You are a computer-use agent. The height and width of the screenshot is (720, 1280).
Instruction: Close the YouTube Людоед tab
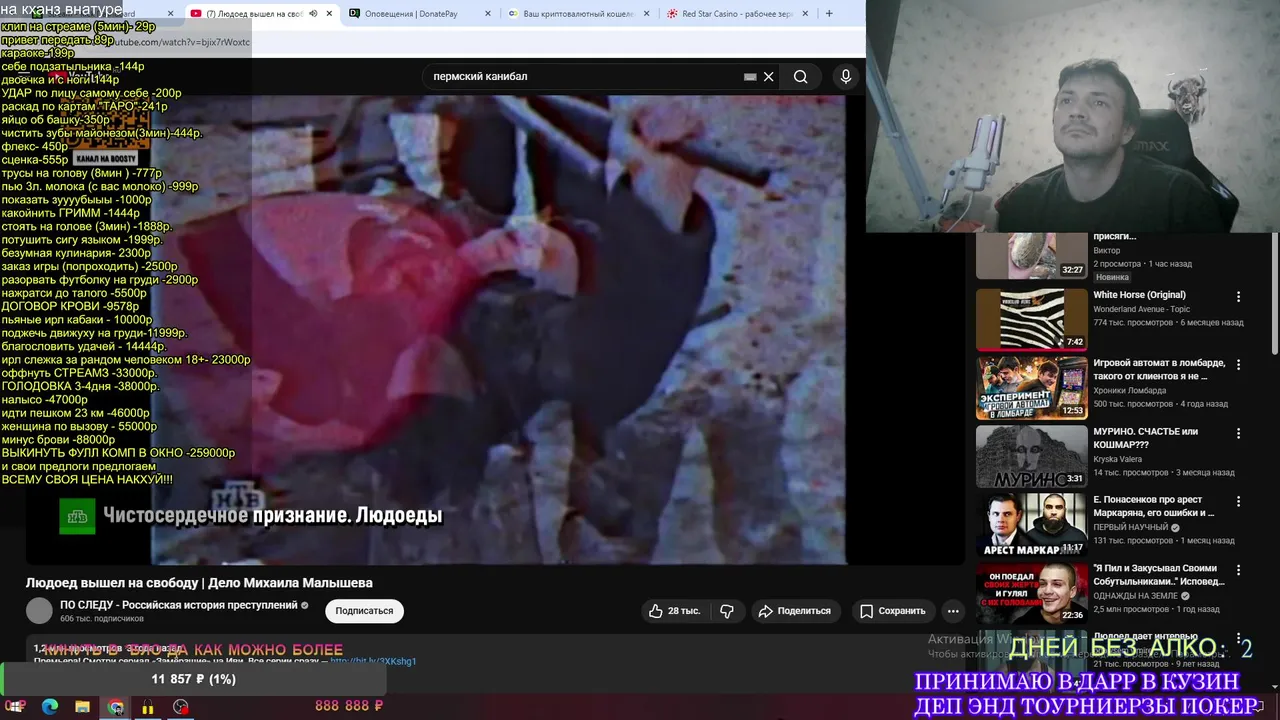tap(329, 14)
